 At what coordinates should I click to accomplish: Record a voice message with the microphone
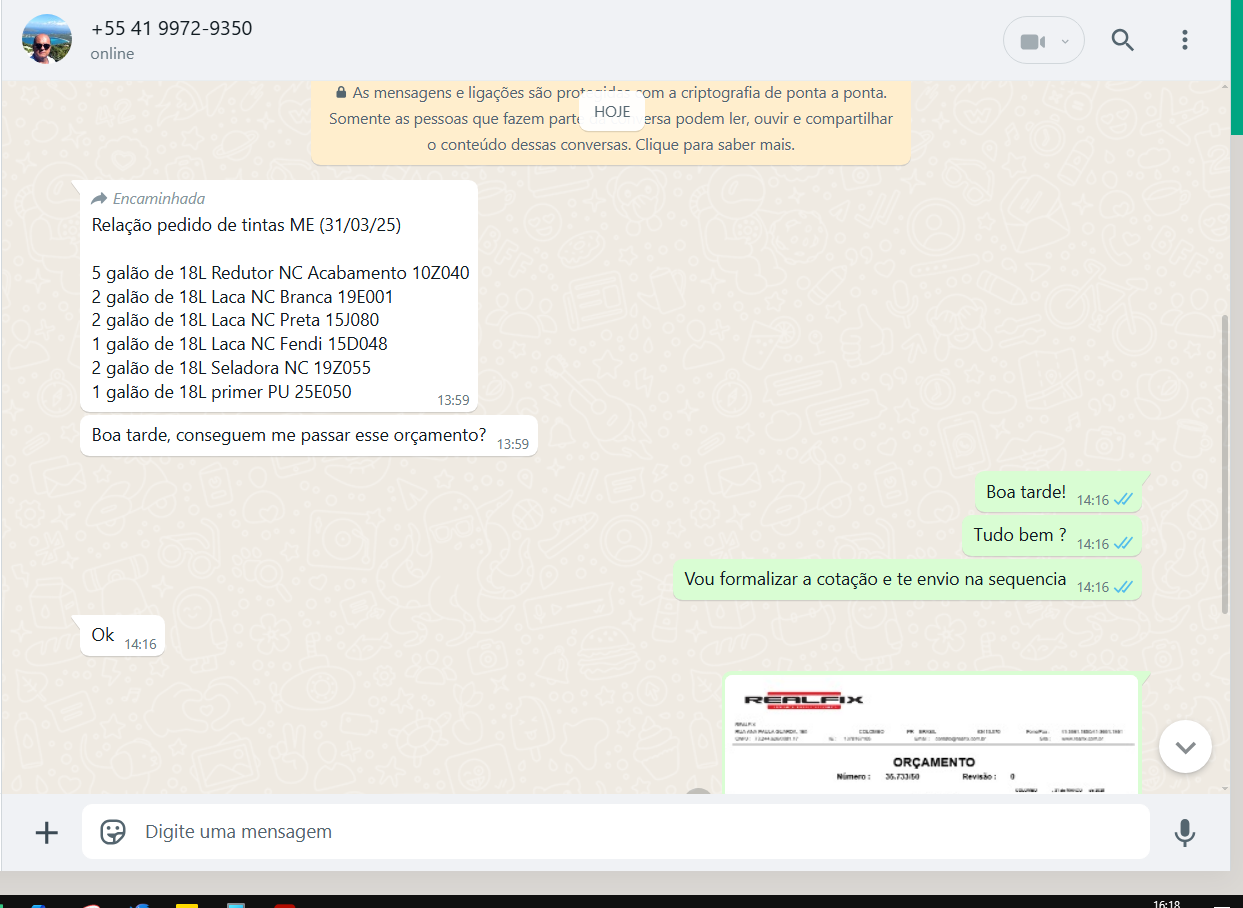[x=1185, y=832]
